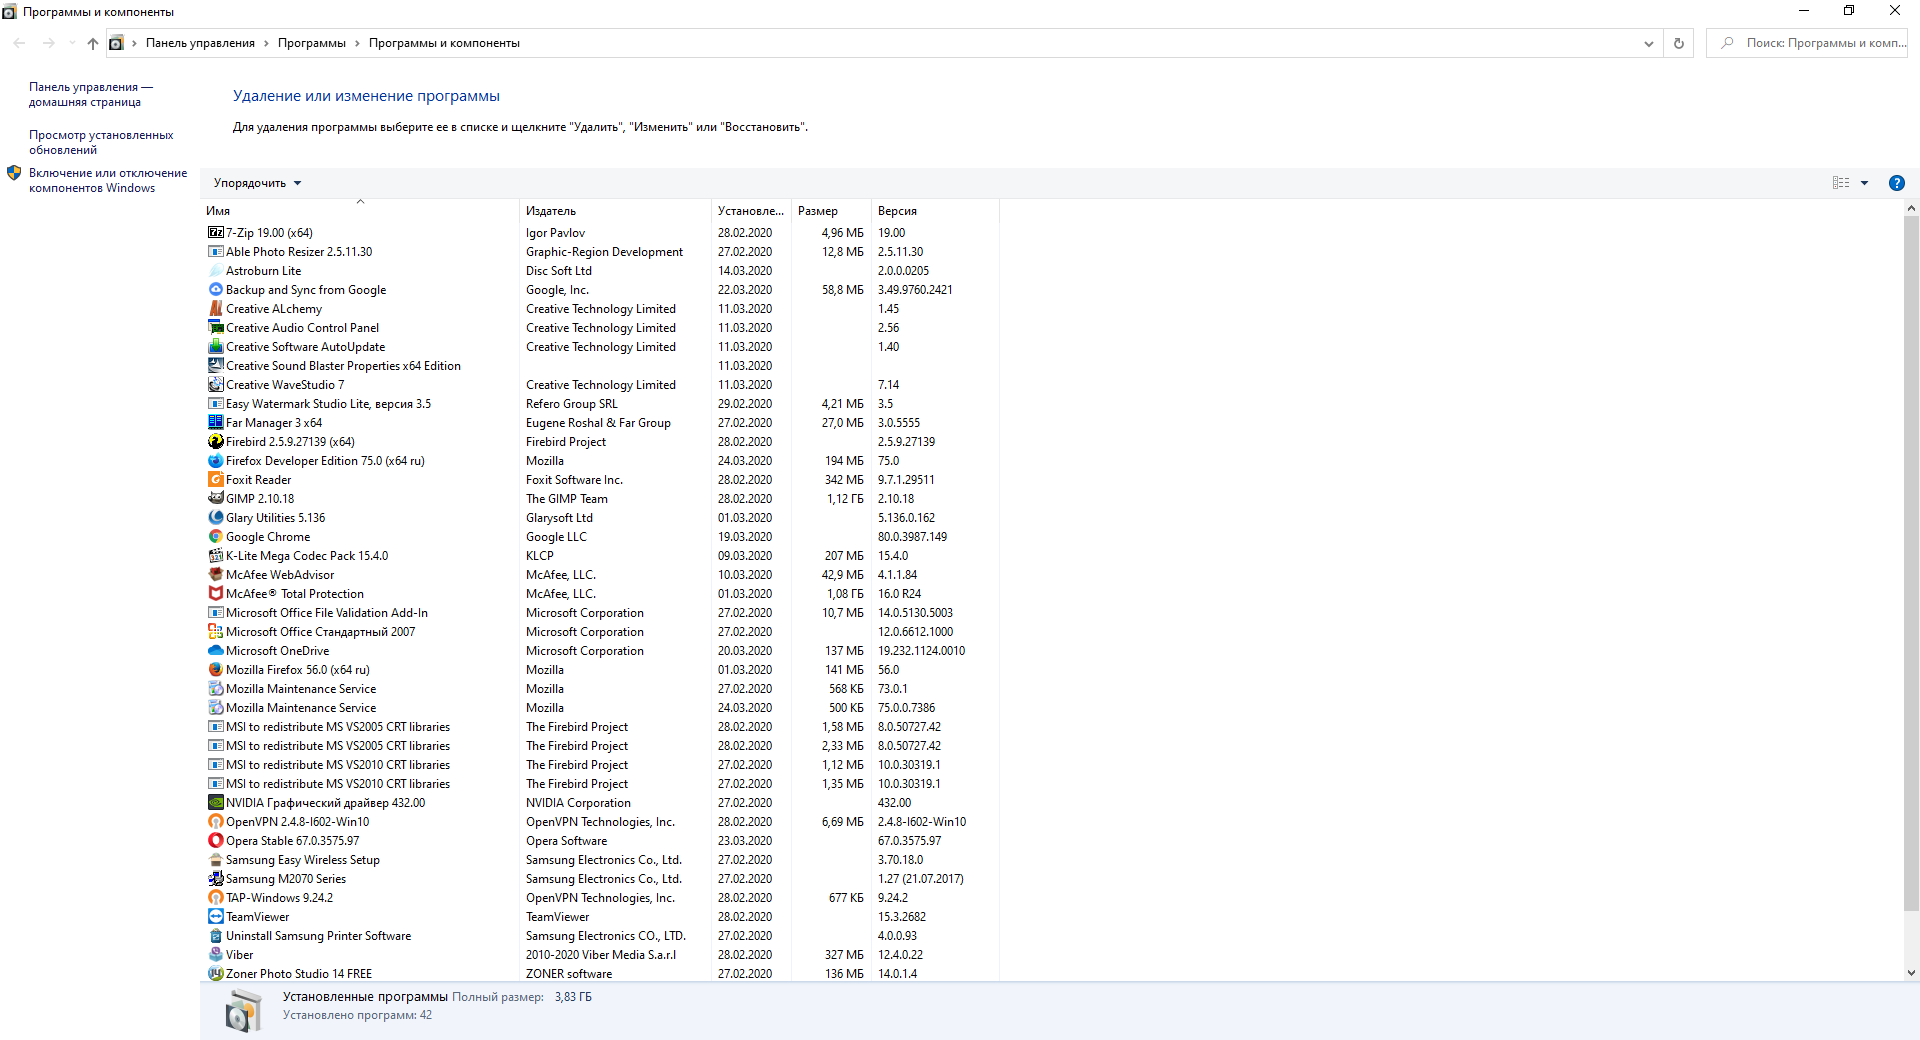Click the 7-Zip 19.00 program icon
Viewport: 1920px width, 1040px height.
[x=215, y=233]
